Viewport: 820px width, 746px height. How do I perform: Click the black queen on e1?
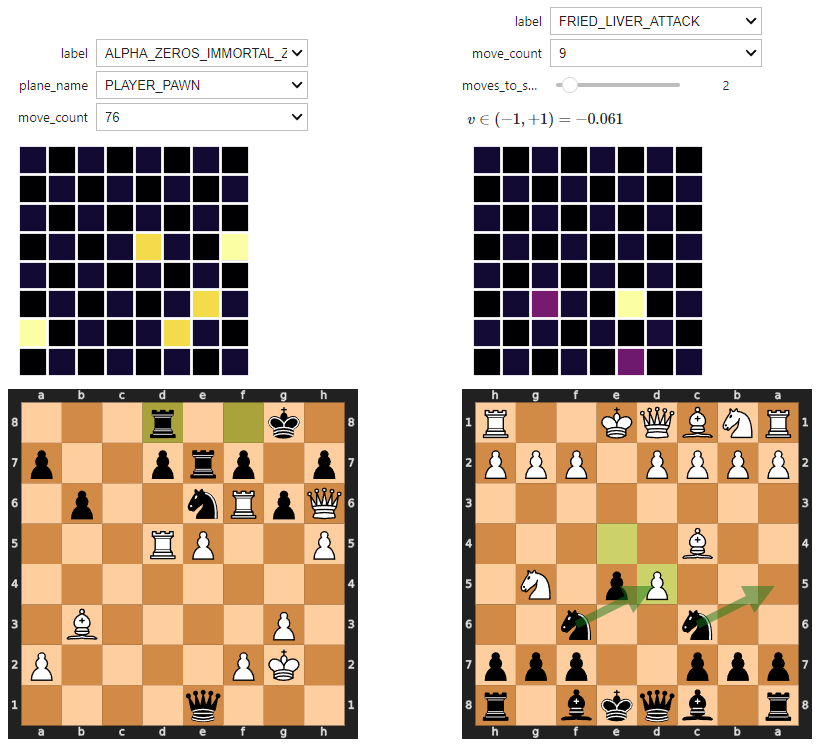pyautogui.click(x=203, y=705)
